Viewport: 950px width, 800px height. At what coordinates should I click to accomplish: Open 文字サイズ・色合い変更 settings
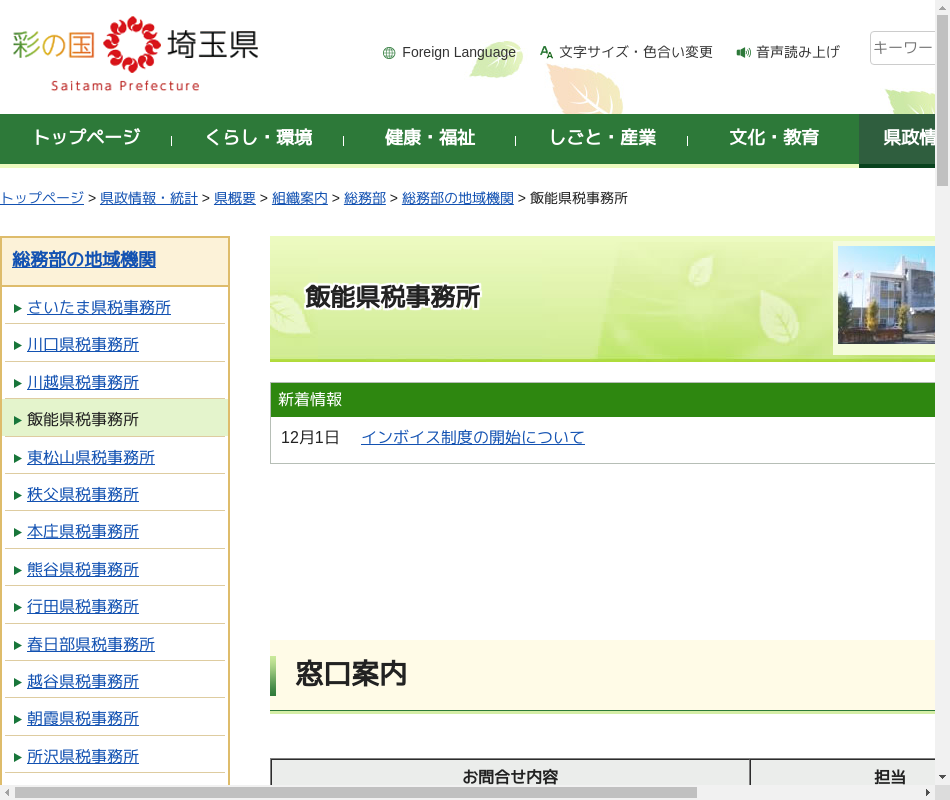click(636, 52)
